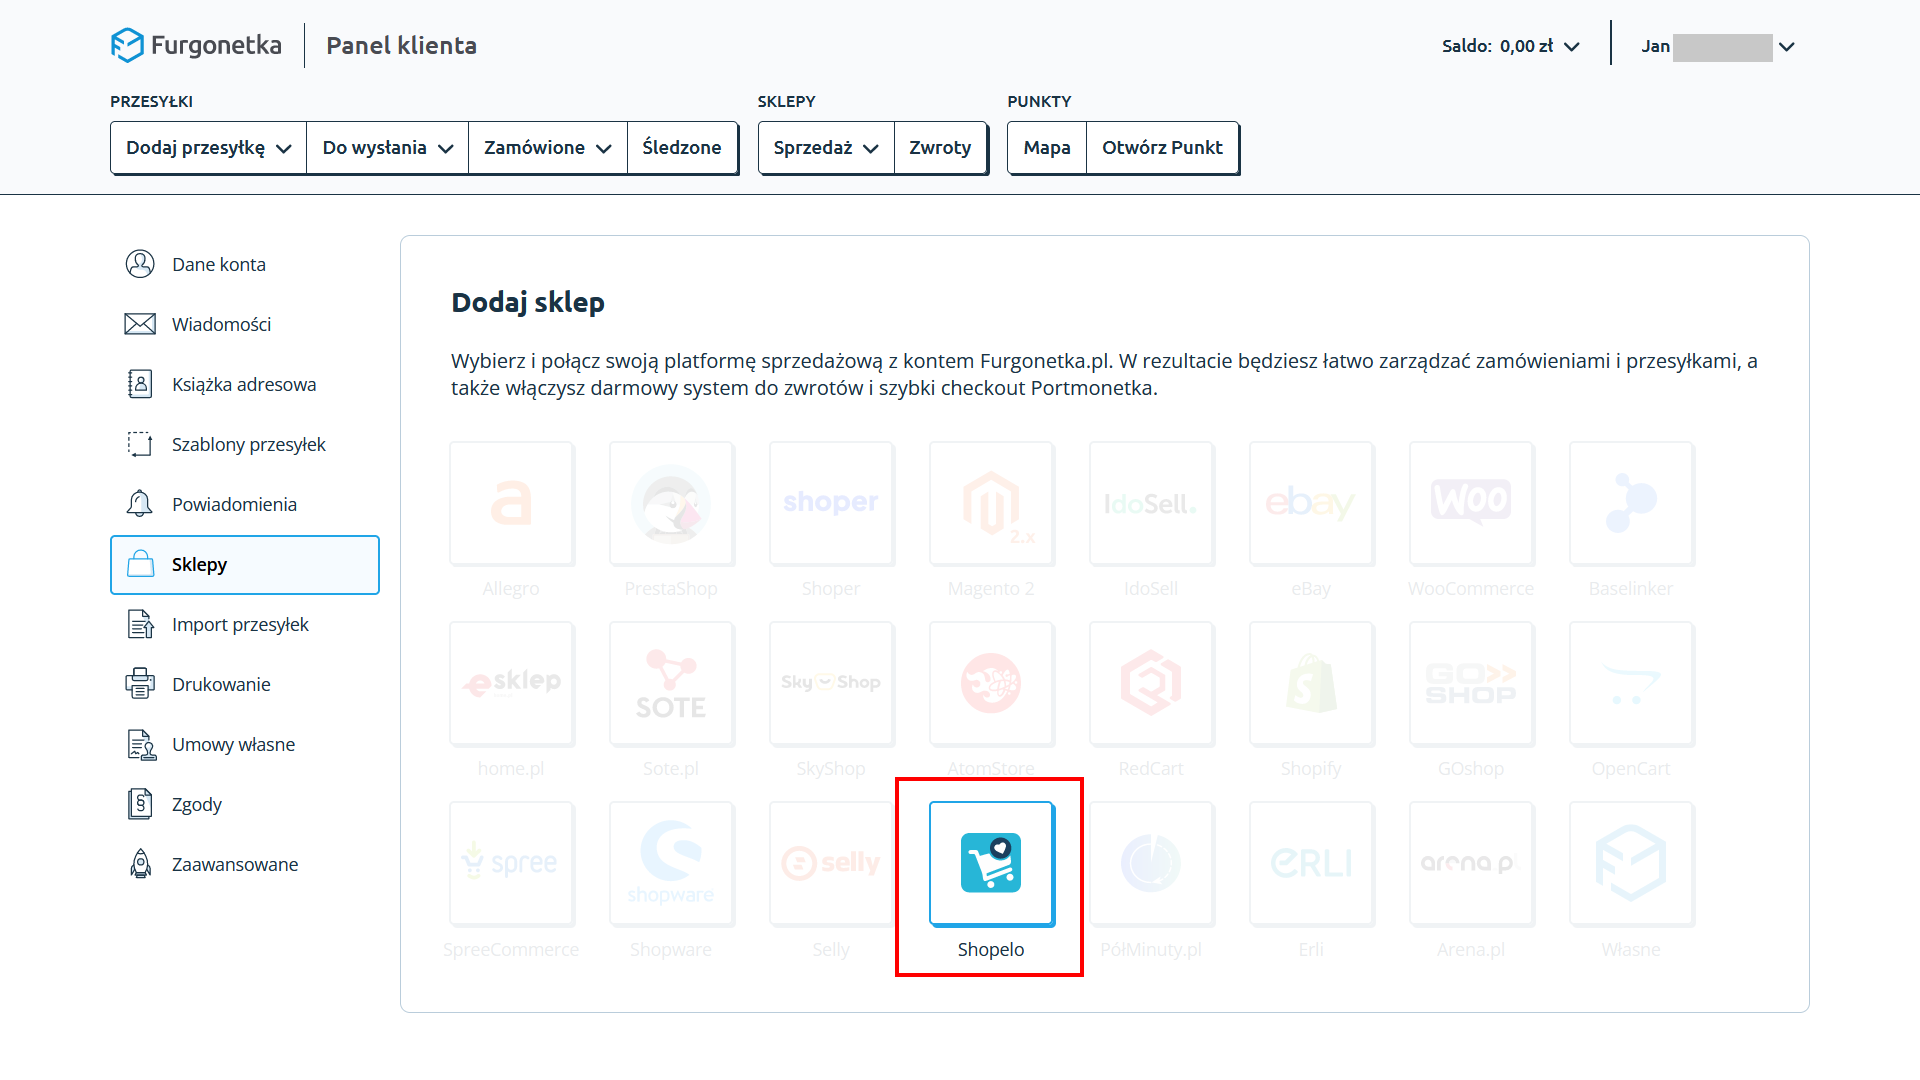Open the Śledzone shipments tab
This screenshot has height=1080, width=1920.
[682, 148]
